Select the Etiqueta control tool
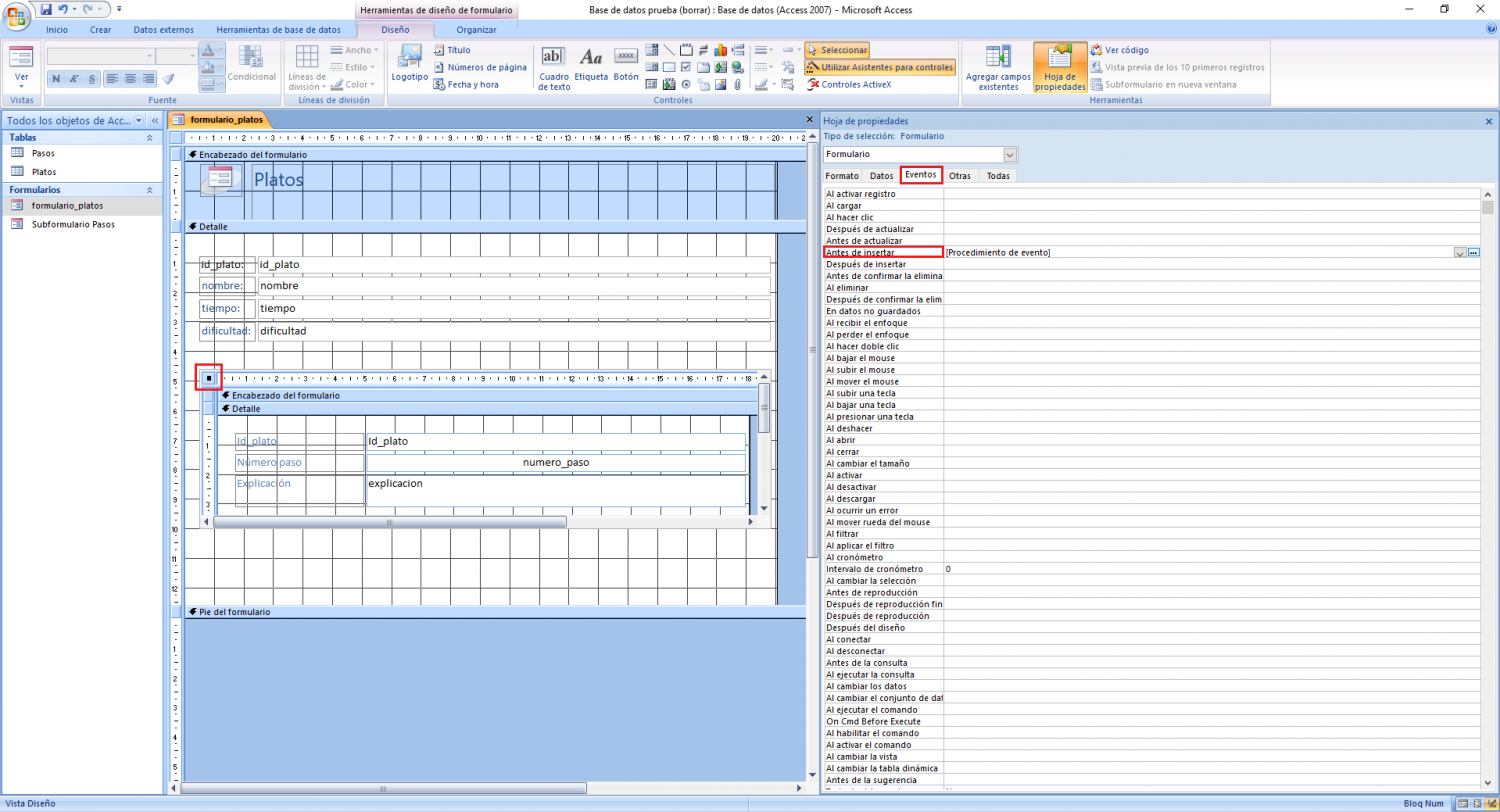The height and width of the screenshot is (812, 1500). (591, 68)
